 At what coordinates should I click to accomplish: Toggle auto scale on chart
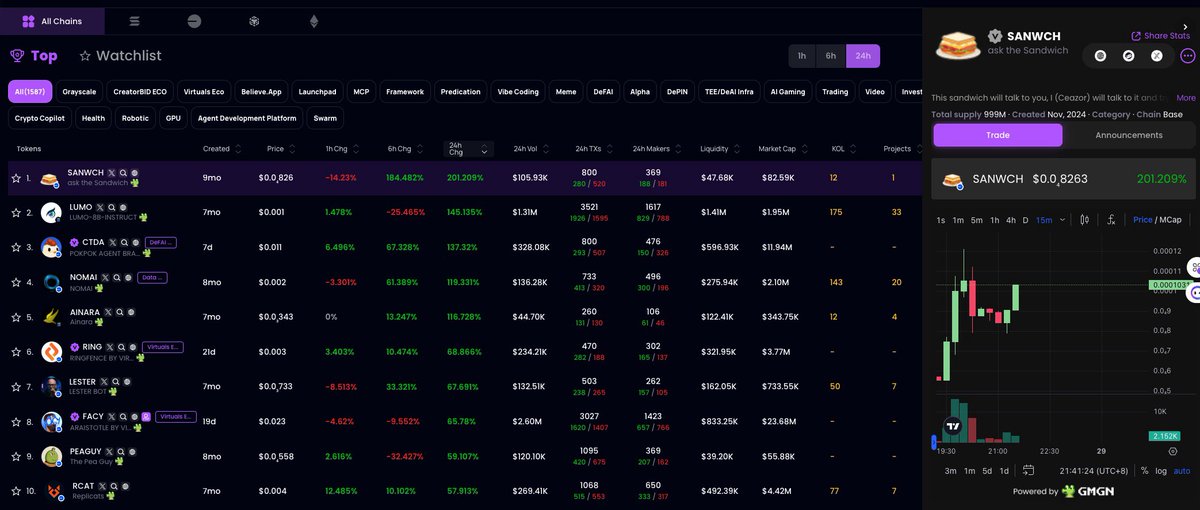(1181, 470)
